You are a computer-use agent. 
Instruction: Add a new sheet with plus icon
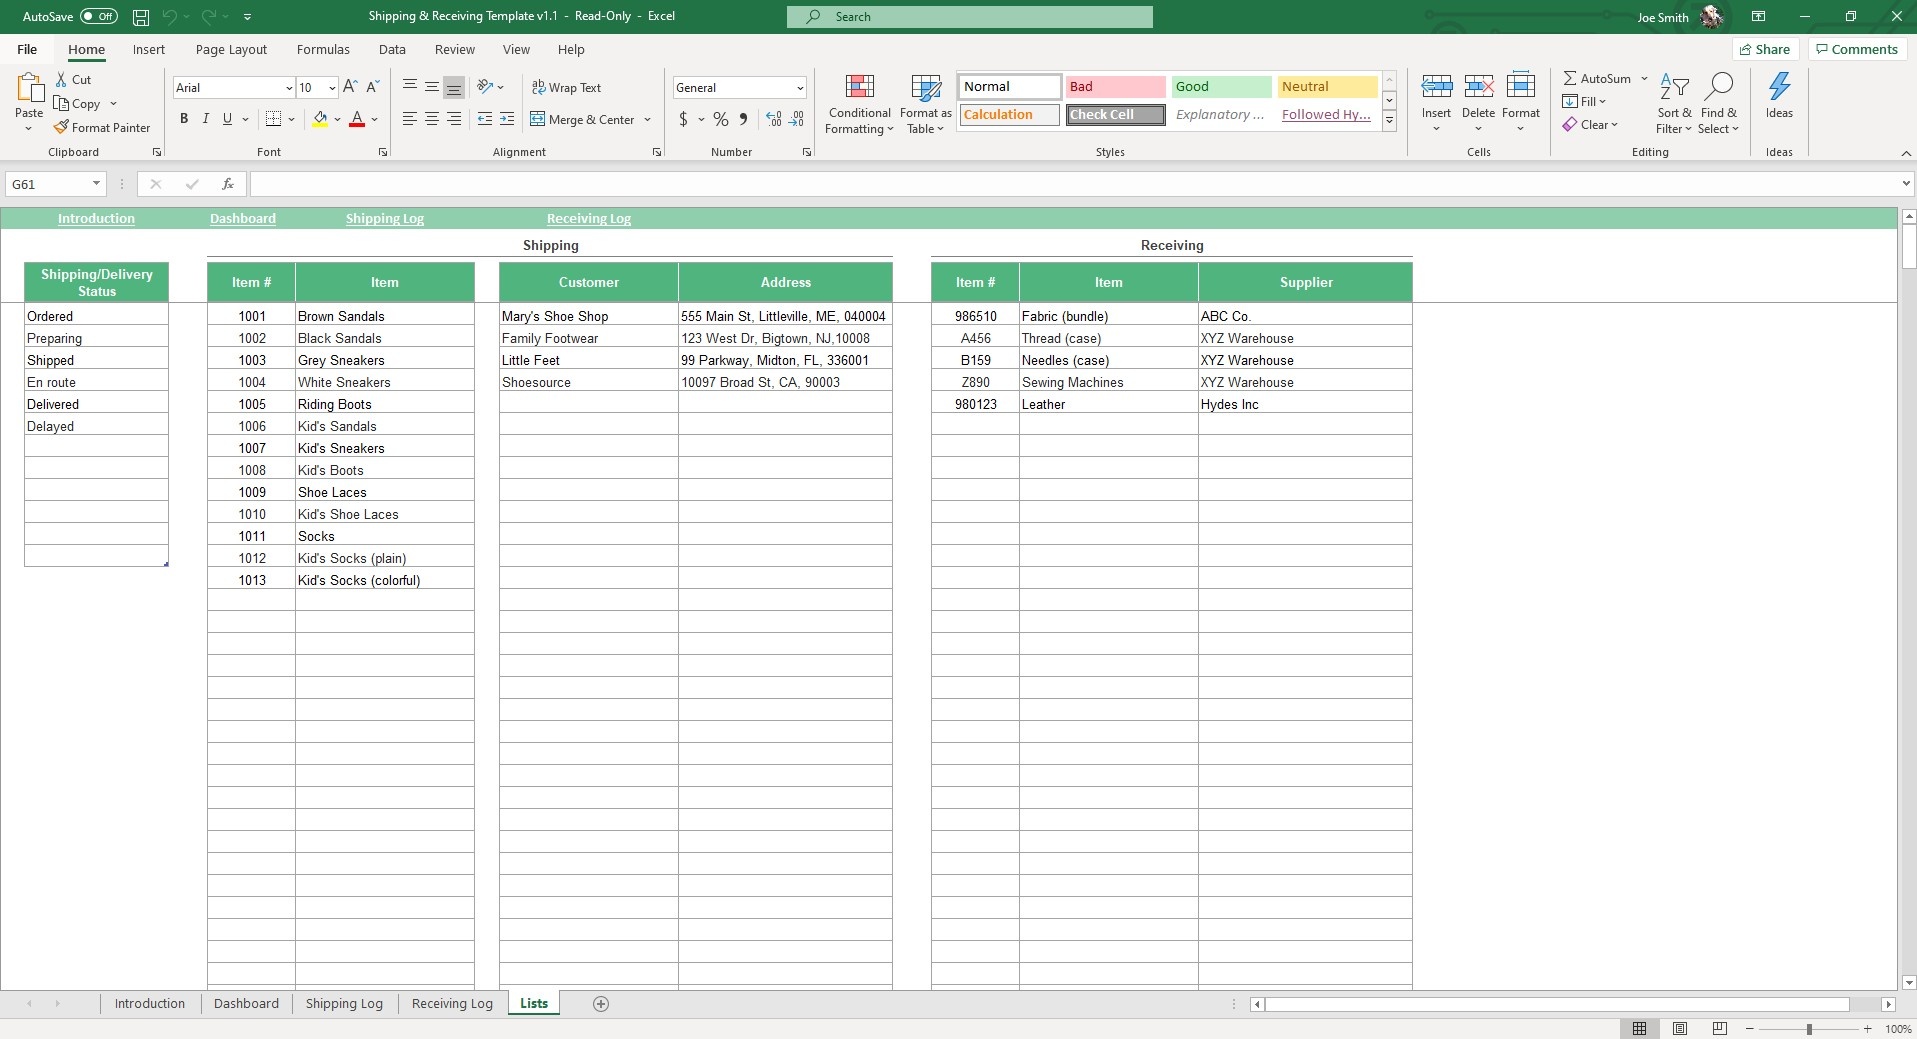click(x=601, y=1004)
